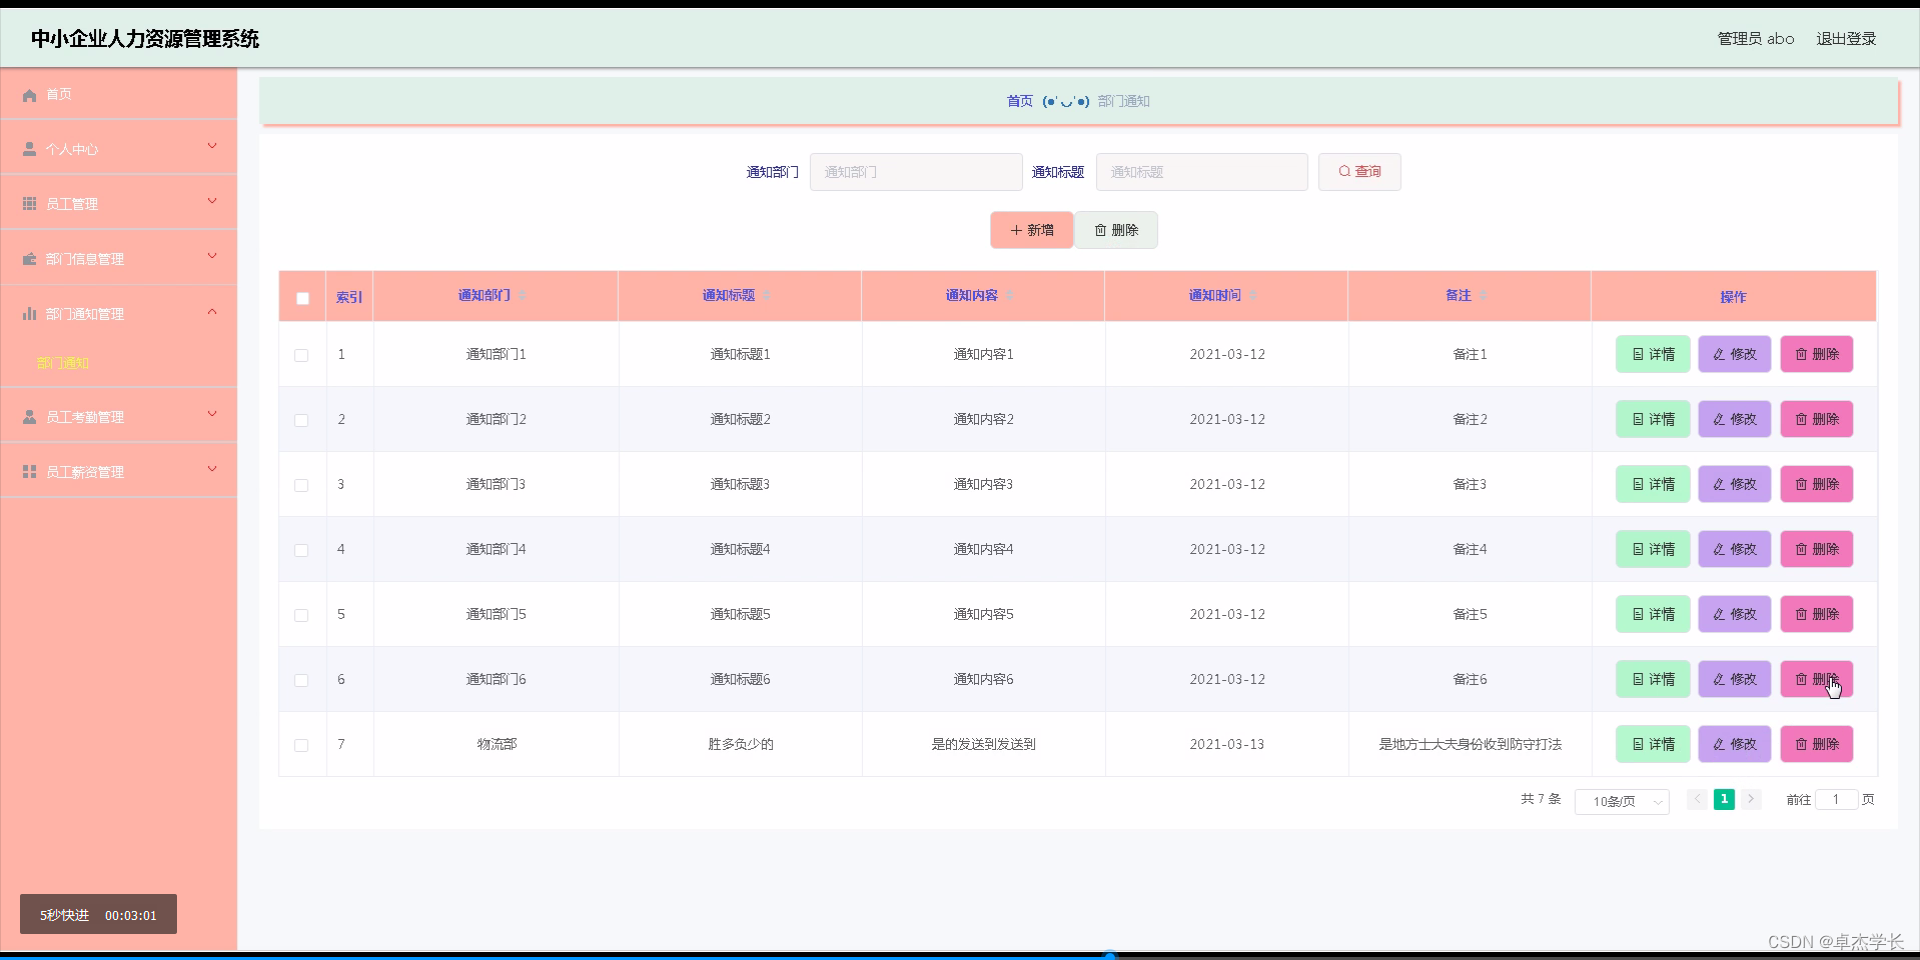Click the bulk 删除 button above table

point(1116,230)
